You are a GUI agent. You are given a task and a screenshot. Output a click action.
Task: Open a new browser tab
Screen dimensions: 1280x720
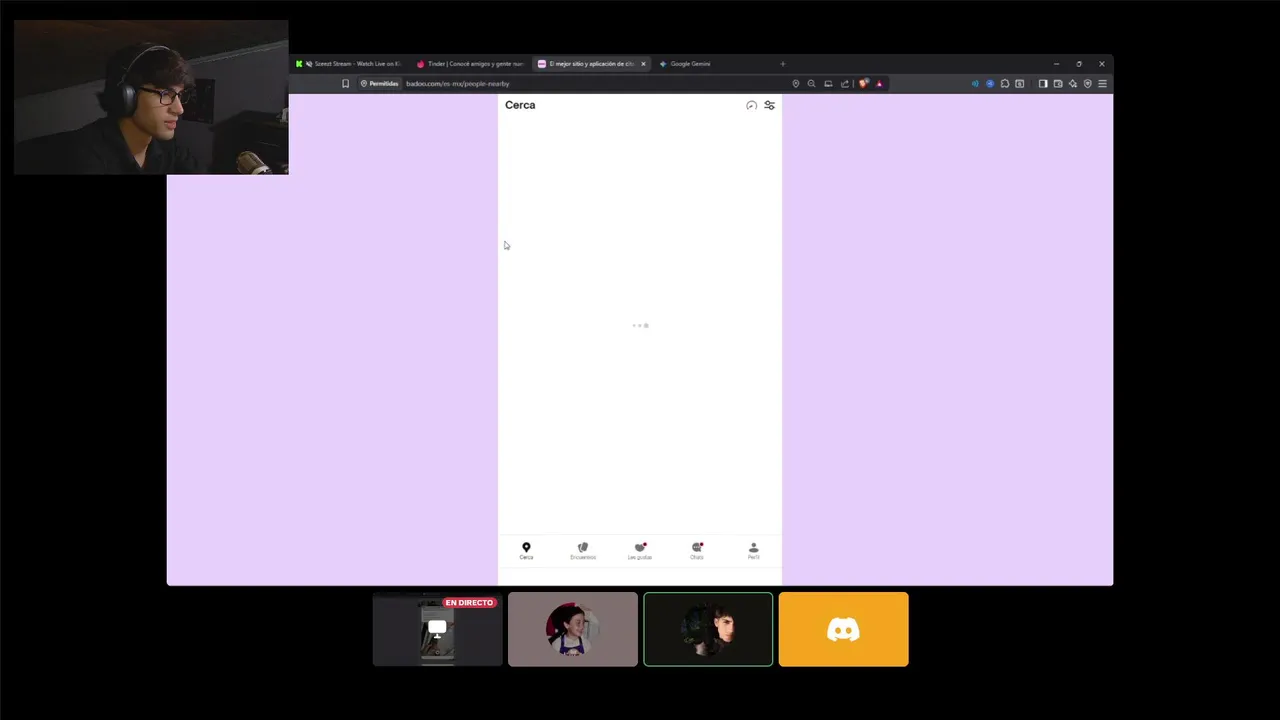(x=782, y=64)
